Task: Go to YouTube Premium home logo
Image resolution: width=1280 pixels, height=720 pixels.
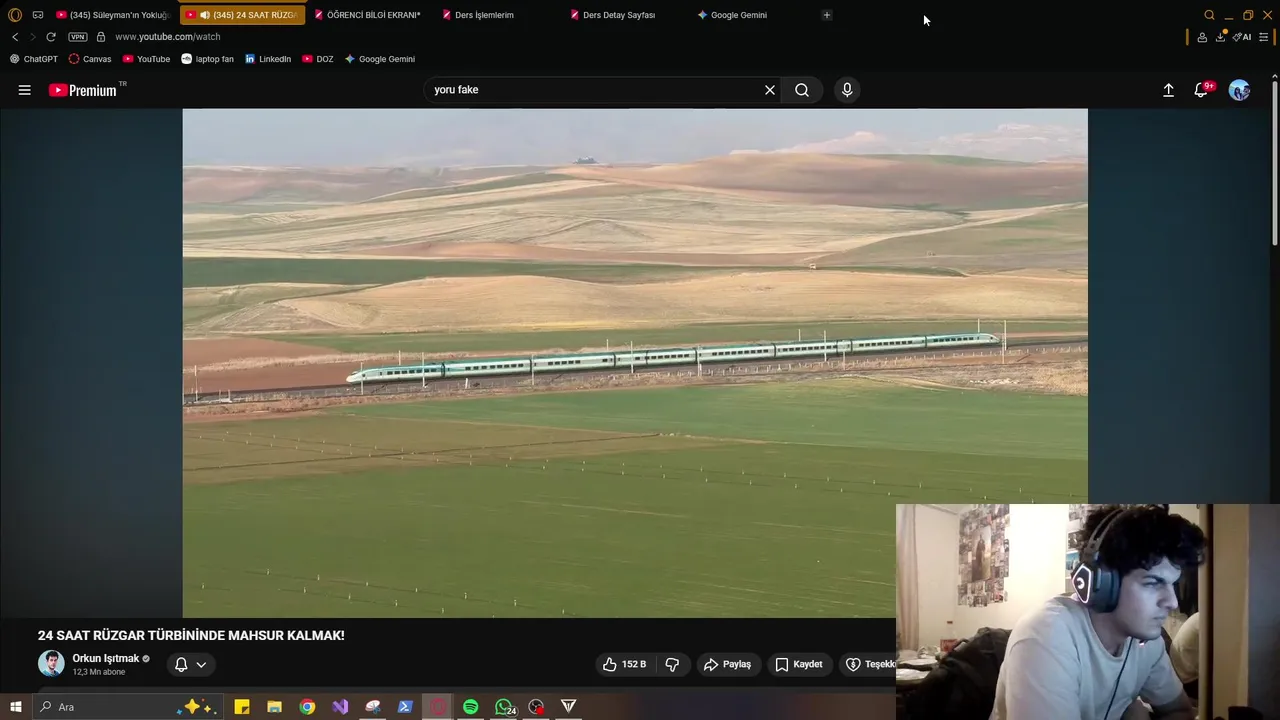Action: pyautogui.click(x=83, y=90)
